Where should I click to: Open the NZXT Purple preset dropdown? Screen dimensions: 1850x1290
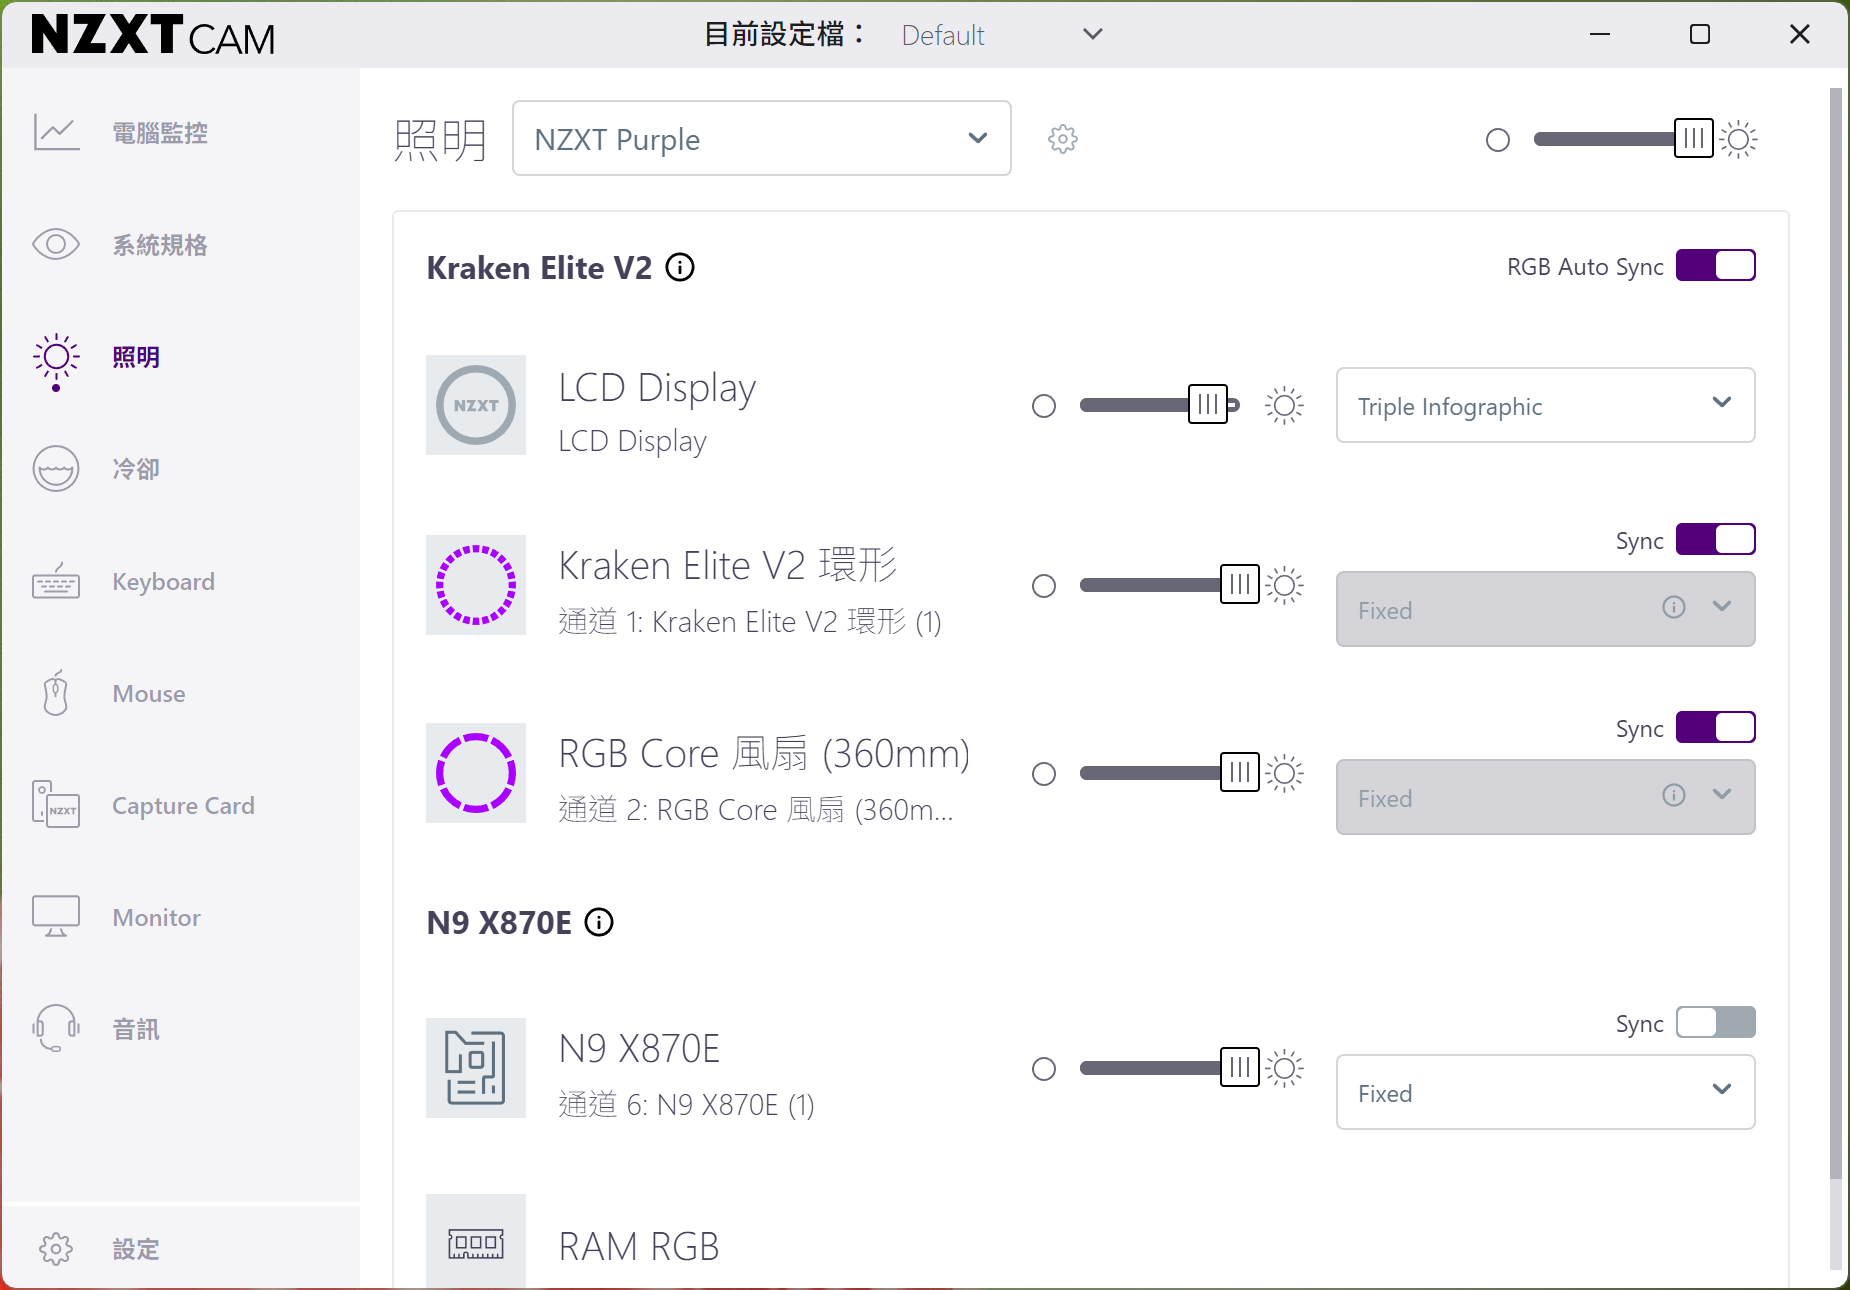762,138
